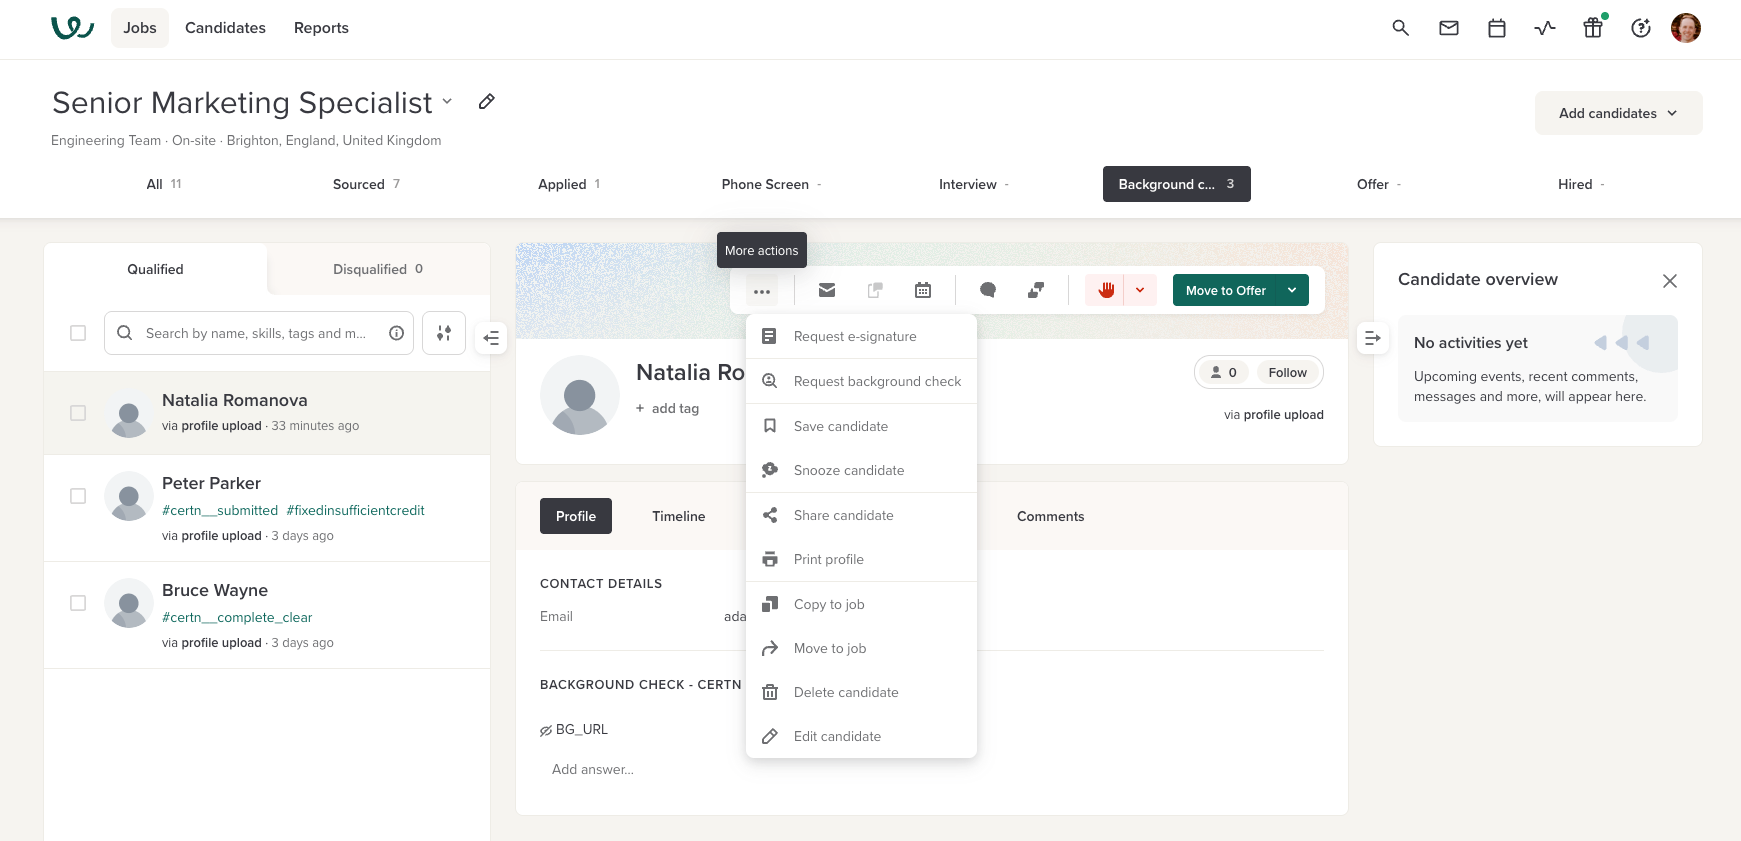The width and height of the screenshot is (1741, 841).
Task: Open the gift icon in top navigation
Action: [x=1592, y=28]
